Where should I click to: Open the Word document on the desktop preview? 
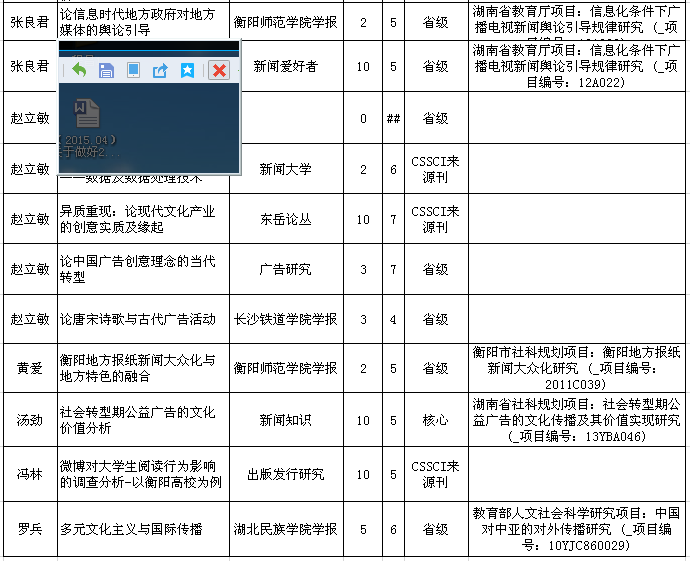87,113
